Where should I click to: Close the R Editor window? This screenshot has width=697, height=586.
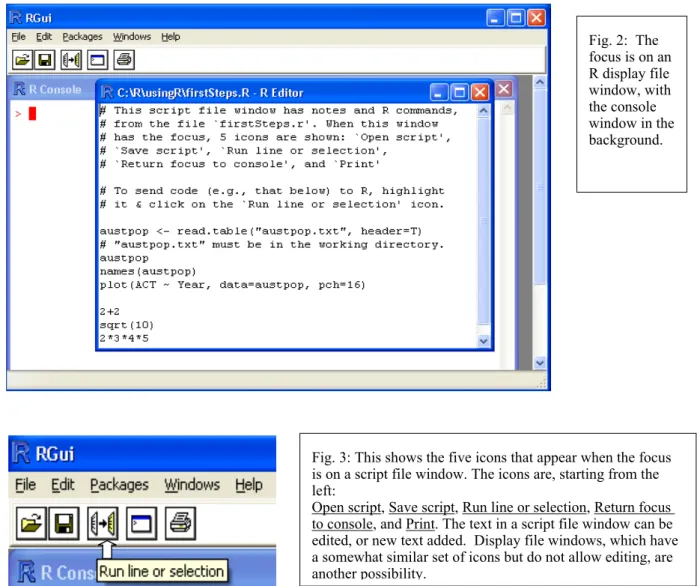[x=480, y=92]
